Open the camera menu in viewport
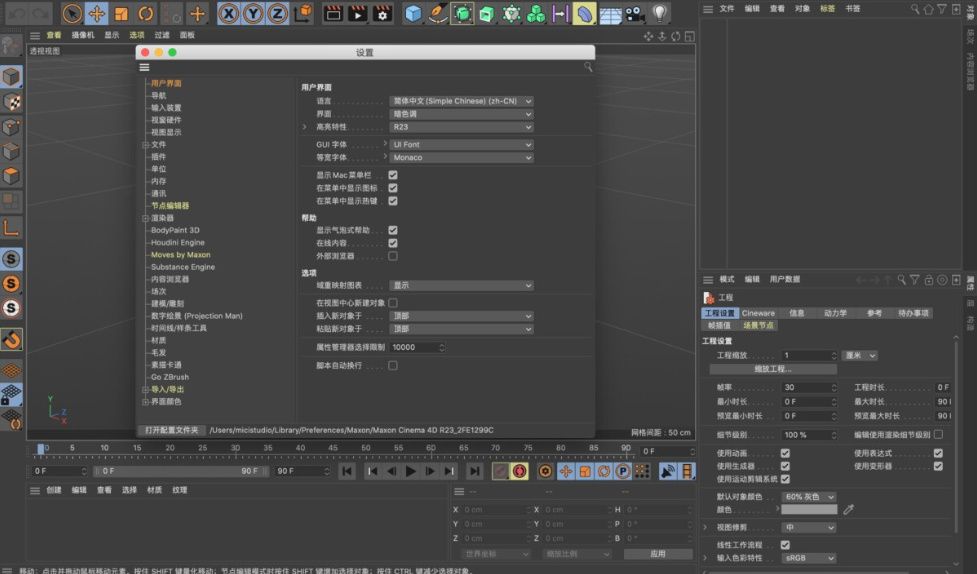 click(x=83, y=36)
